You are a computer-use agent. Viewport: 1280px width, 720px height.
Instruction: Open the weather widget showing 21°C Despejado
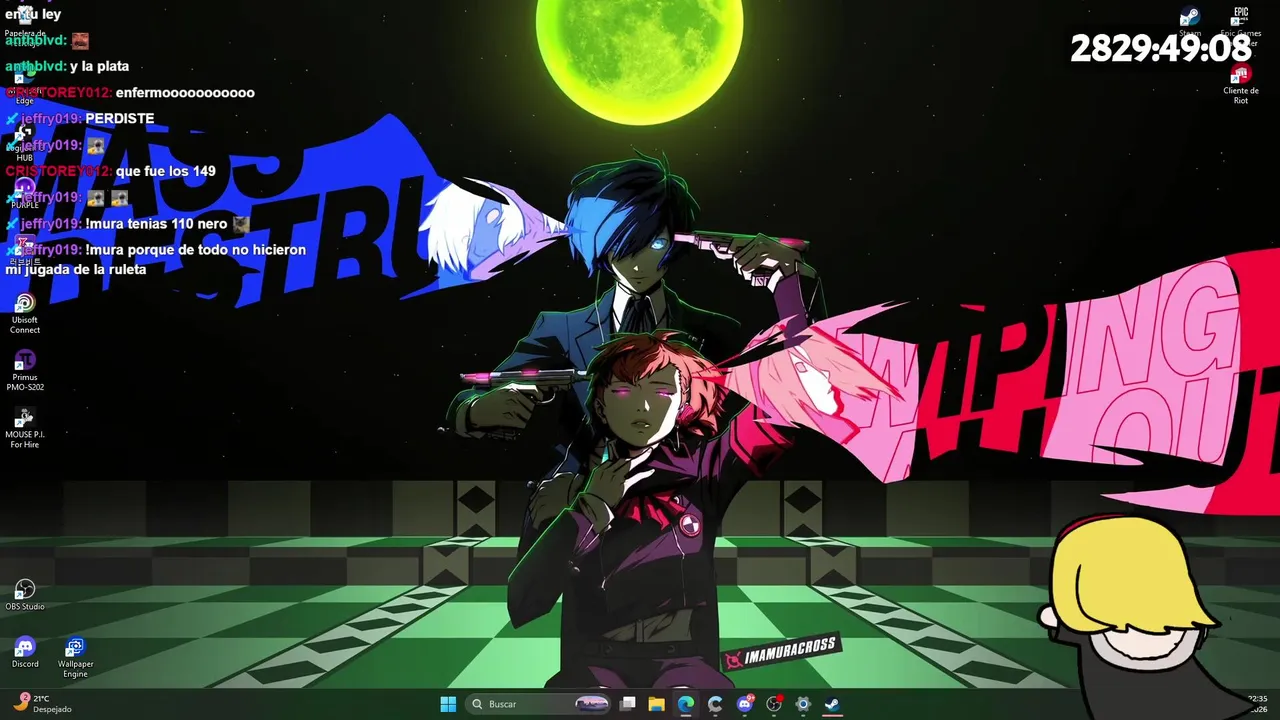43,704
